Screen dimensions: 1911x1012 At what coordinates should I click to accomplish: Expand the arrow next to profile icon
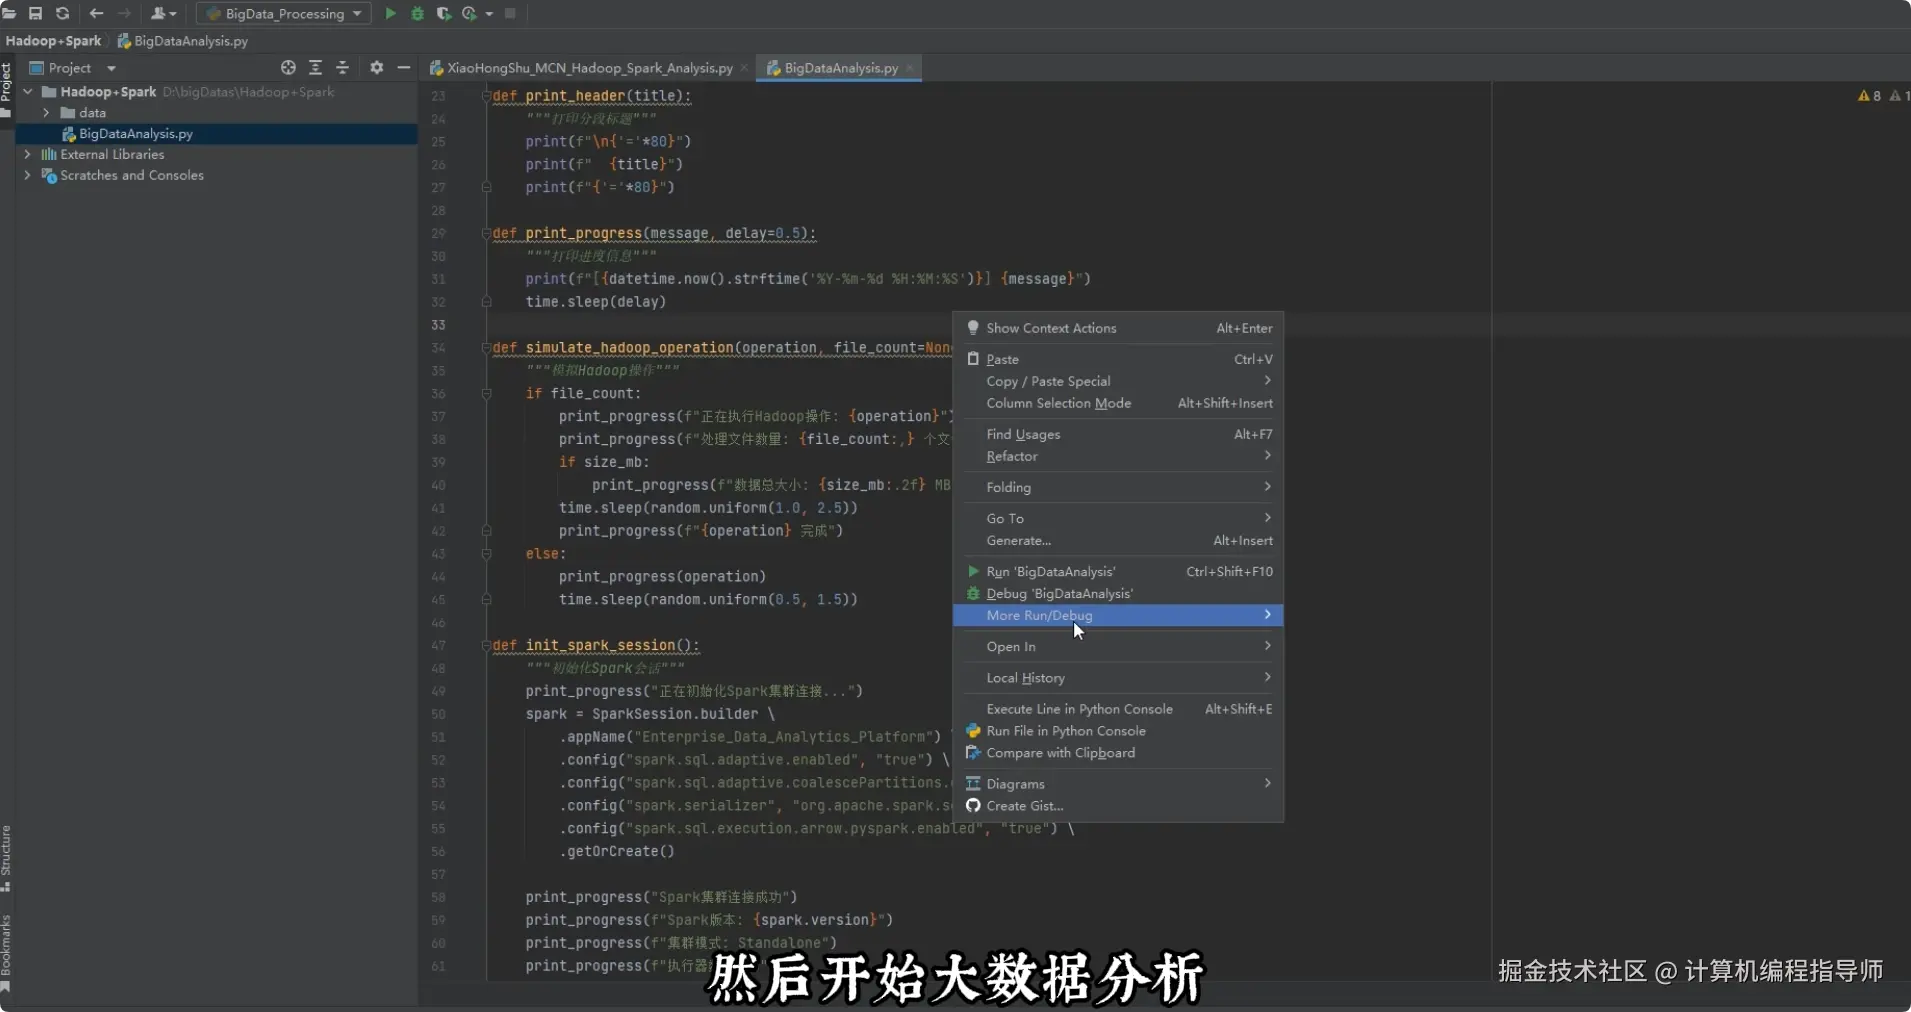[489, 14]
